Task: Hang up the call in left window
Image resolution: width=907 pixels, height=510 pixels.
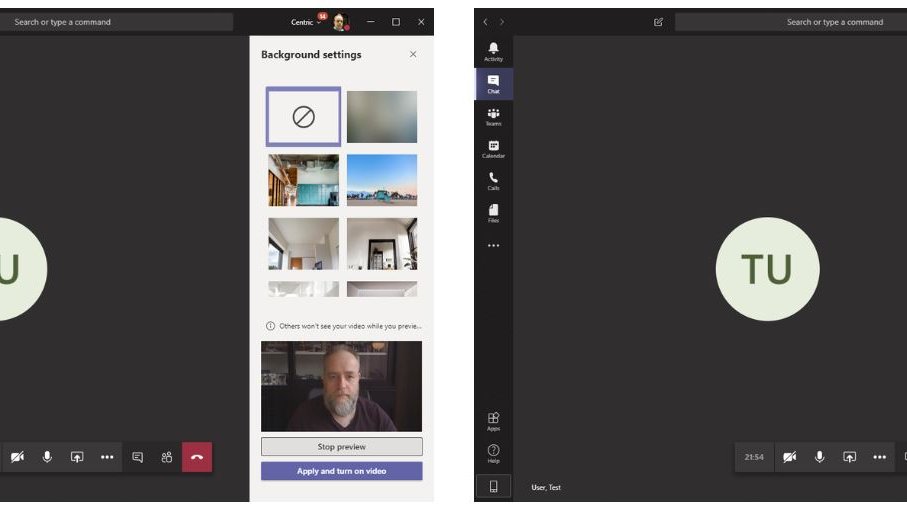Action: coord(197,457)
